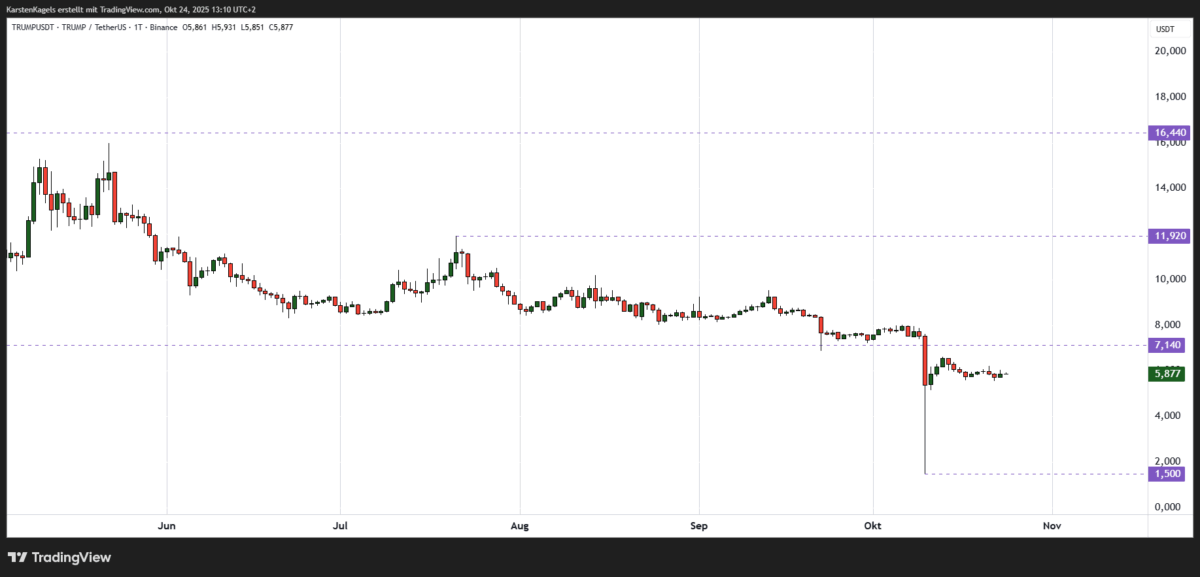Image resolution: width=1200 pixels, height=577 pixels.
Task: Select the Nov label on time axis
Action: (1051, 526)
